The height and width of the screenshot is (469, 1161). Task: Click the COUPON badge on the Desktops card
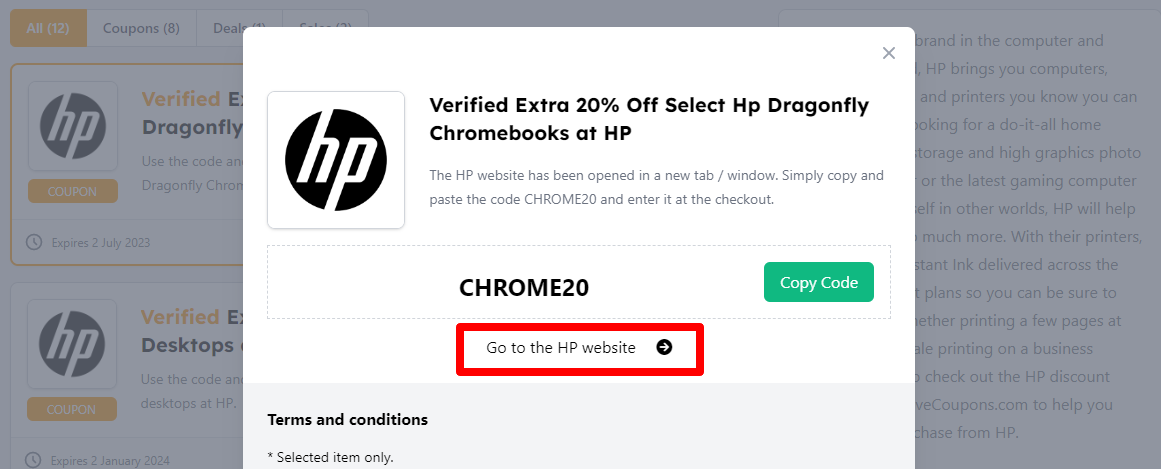72,409
